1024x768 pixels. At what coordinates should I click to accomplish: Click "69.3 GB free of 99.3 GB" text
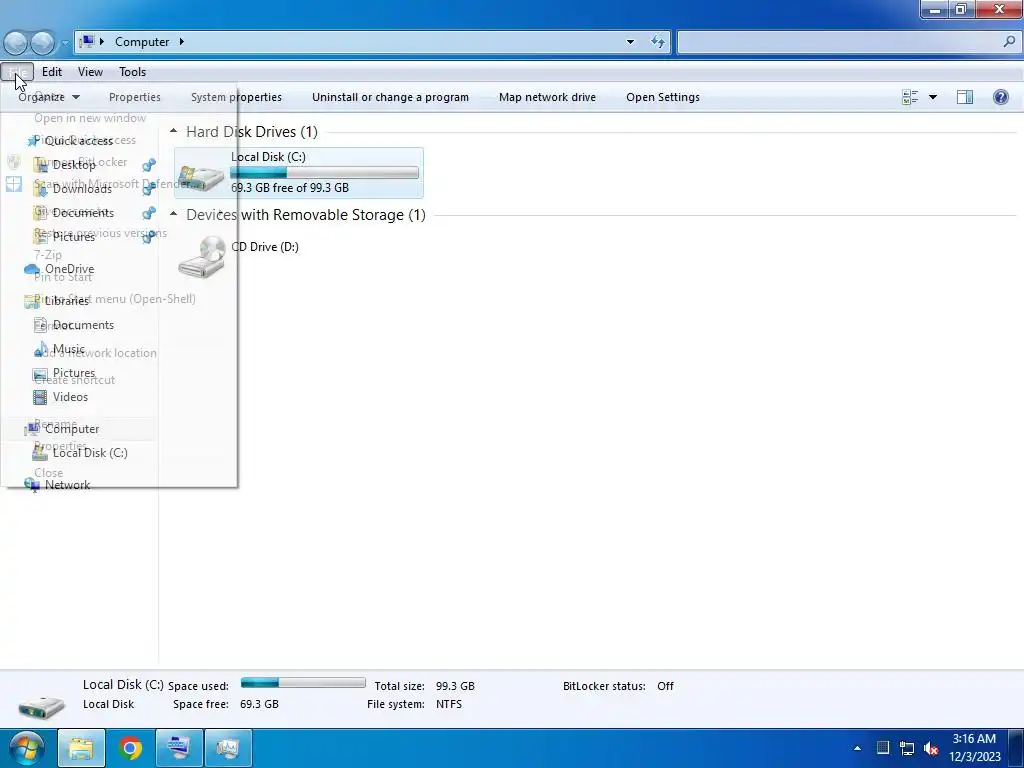coord(290,188)
